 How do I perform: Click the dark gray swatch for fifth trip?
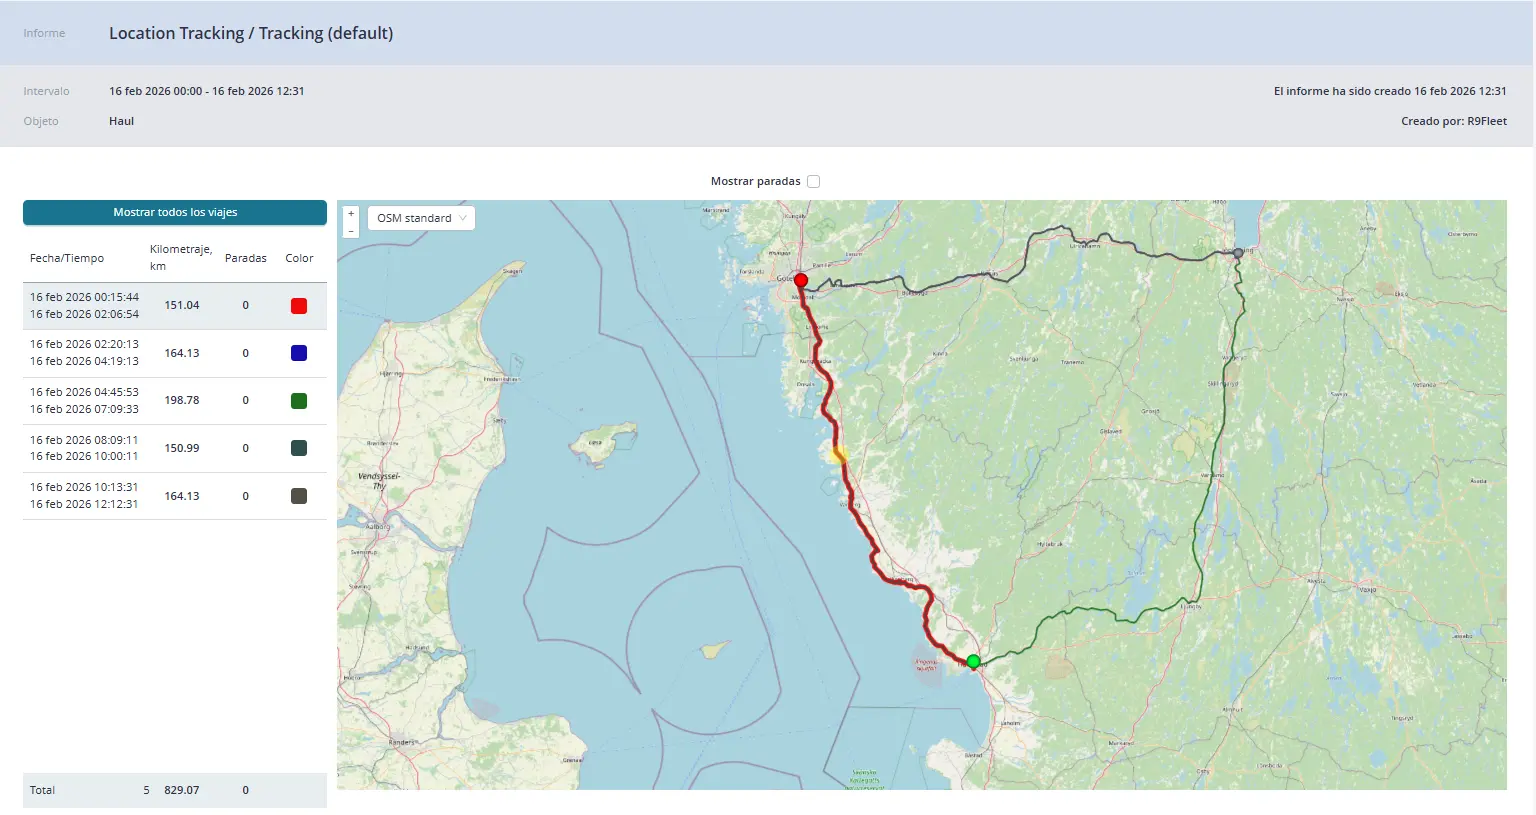tap(298, 496)
